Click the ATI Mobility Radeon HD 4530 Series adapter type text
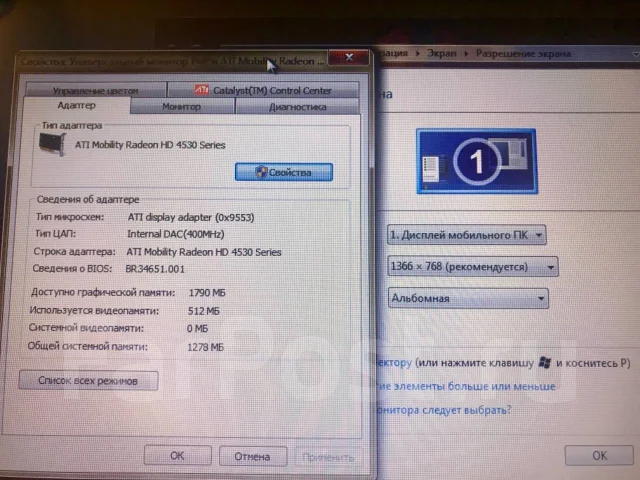The height and width of the screenshot is (480, 640). point(150,145)
